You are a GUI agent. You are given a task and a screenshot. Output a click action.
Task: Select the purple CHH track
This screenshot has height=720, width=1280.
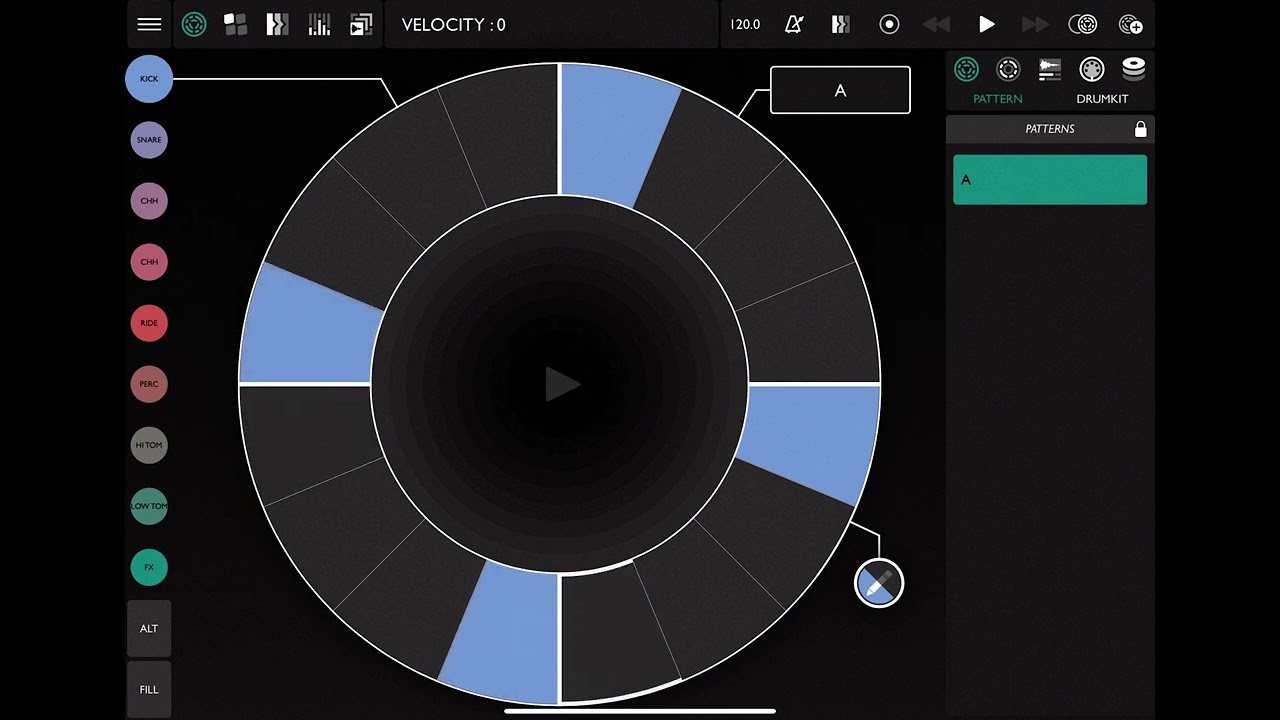(x=149, y=201)
